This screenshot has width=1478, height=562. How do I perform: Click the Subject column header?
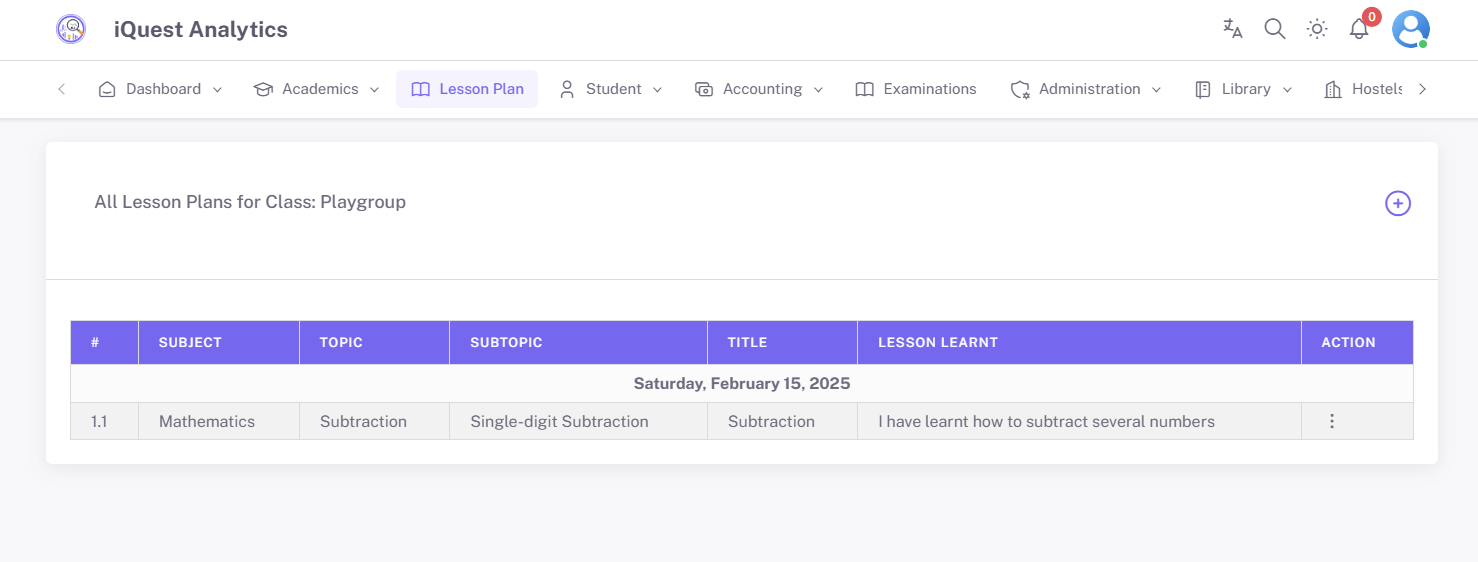(190, 342)
